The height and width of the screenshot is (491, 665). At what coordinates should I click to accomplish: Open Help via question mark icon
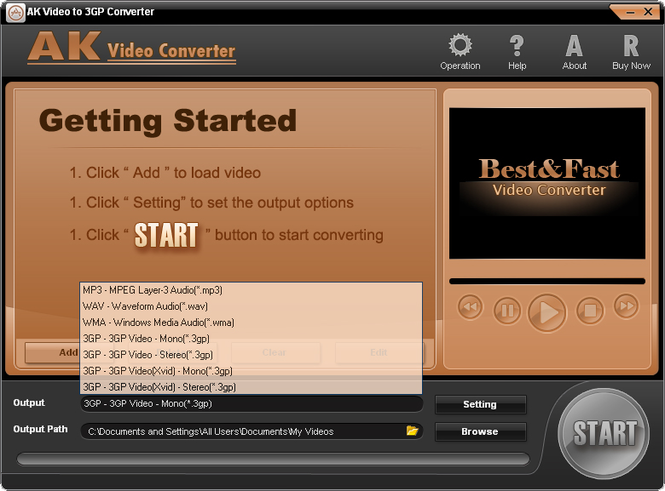pyautogui.click(x=517, y=52)
